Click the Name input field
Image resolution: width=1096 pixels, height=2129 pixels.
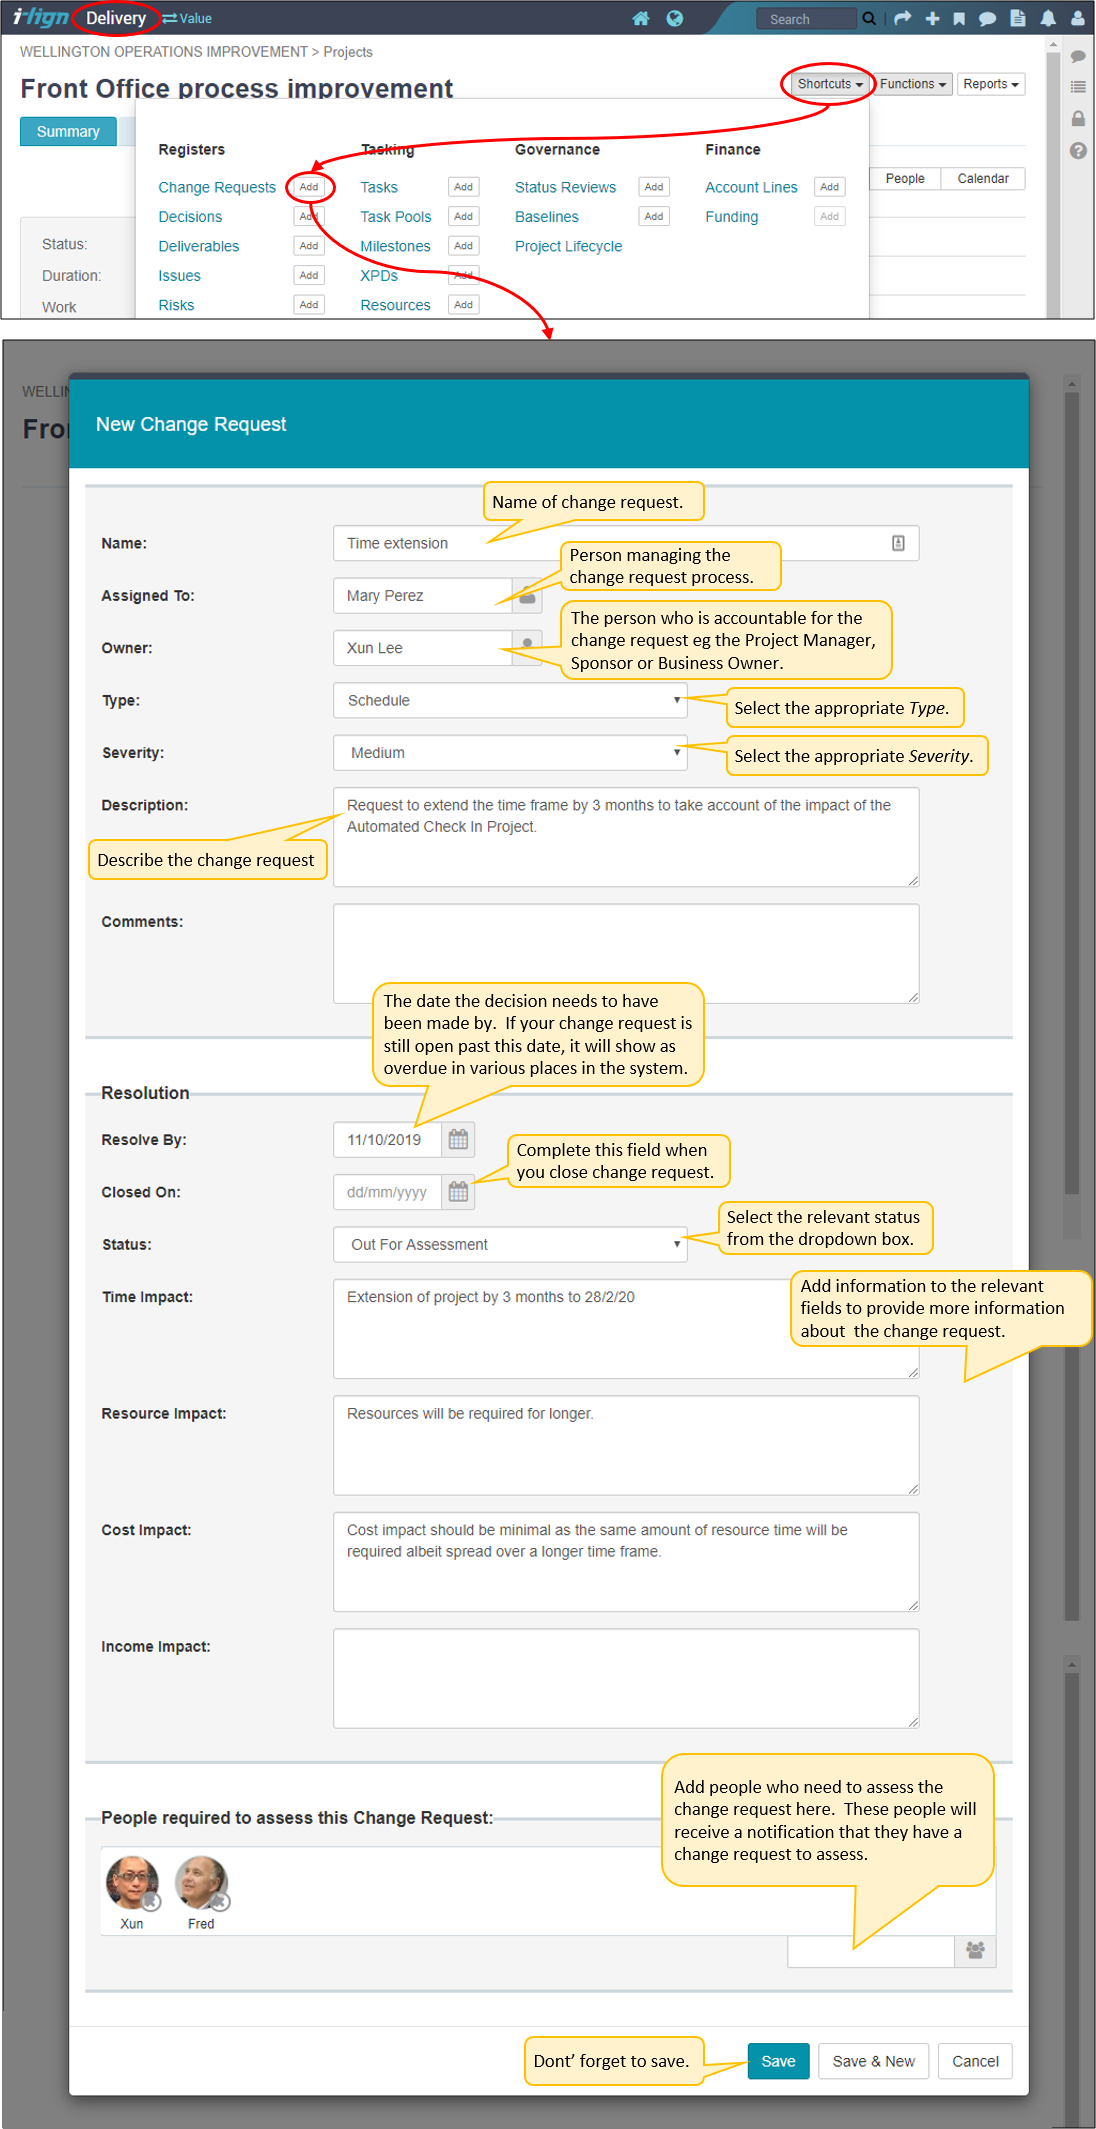click(626, 543)
